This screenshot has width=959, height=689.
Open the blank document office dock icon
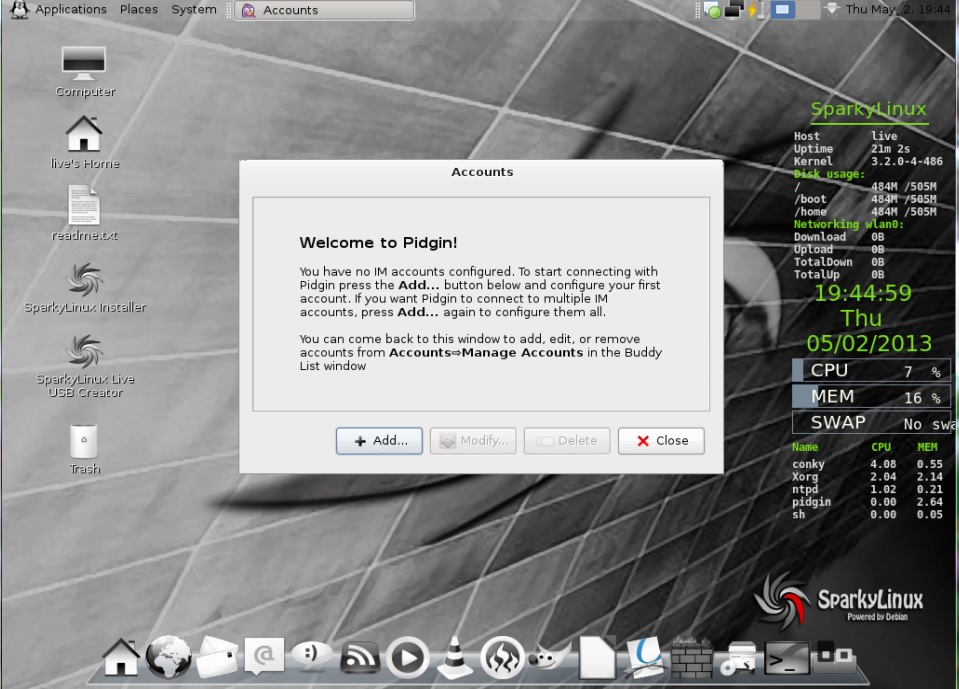coord(597,657)
